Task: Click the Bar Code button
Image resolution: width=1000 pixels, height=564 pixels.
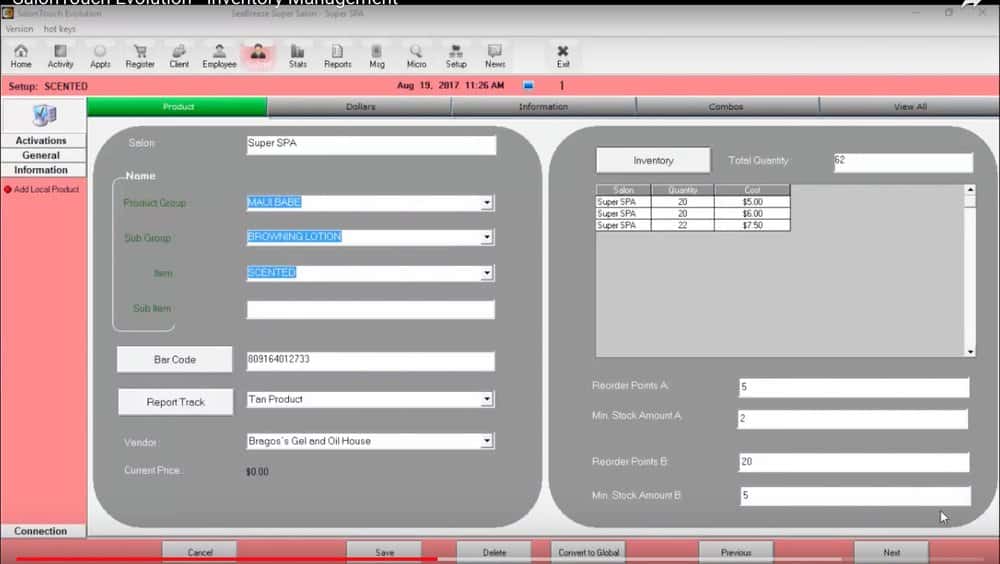Action: point(175,360)
